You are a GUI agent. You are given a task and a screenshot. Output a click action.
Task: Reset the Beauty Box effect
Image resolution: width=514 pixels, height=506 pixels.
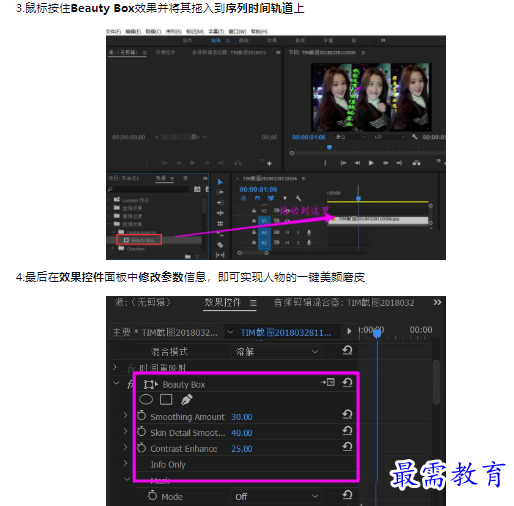tap(347, 382)
